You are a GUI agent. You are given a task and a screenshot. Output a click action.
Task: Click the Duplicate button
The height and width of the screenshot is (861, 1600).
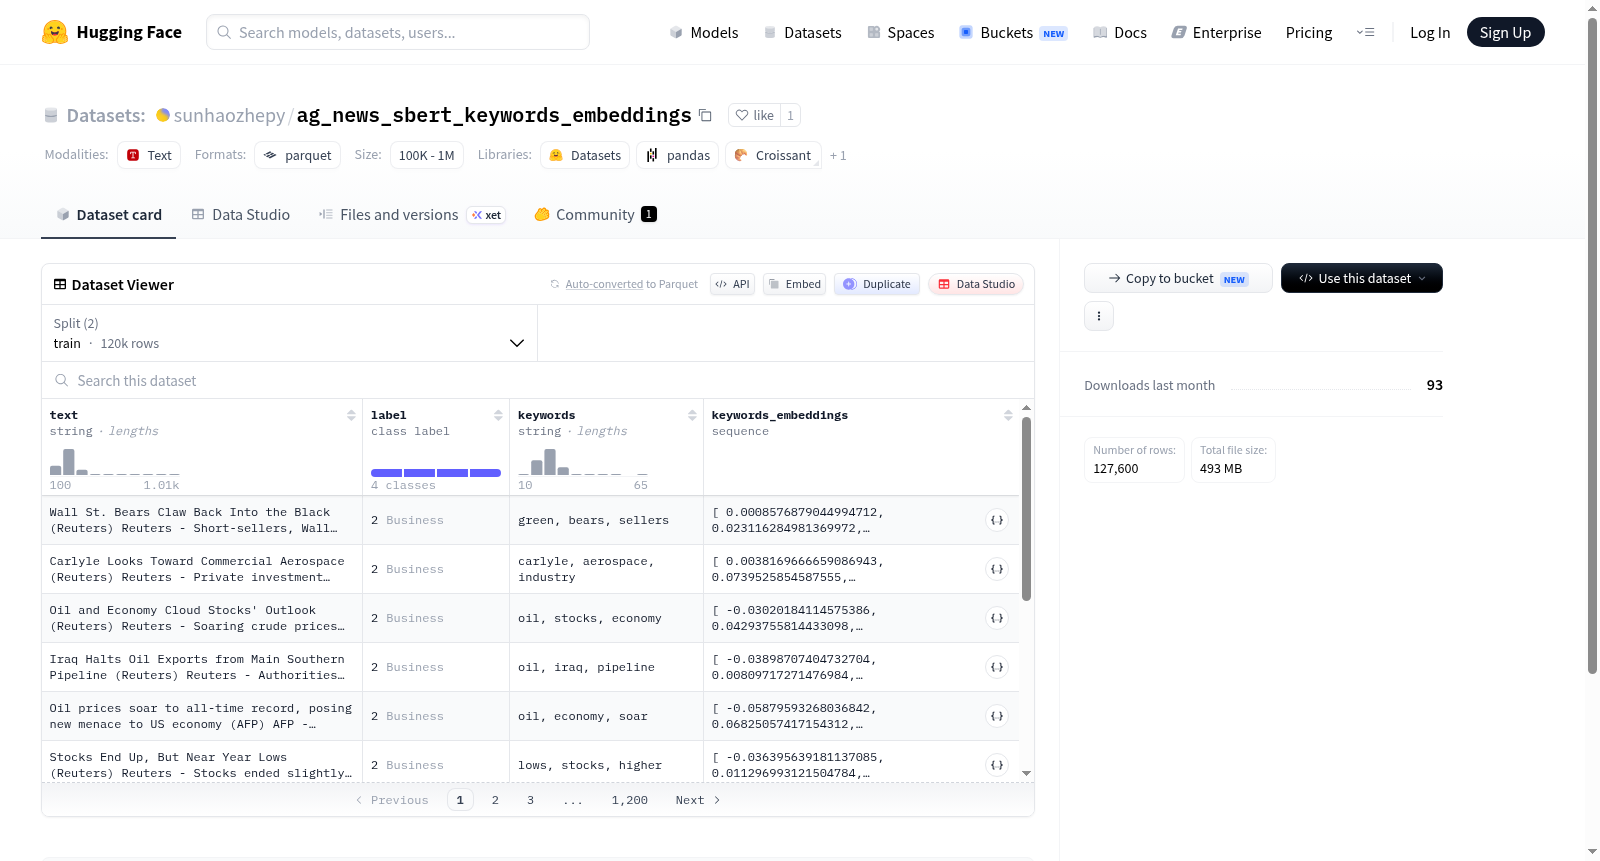pos(877,284)
